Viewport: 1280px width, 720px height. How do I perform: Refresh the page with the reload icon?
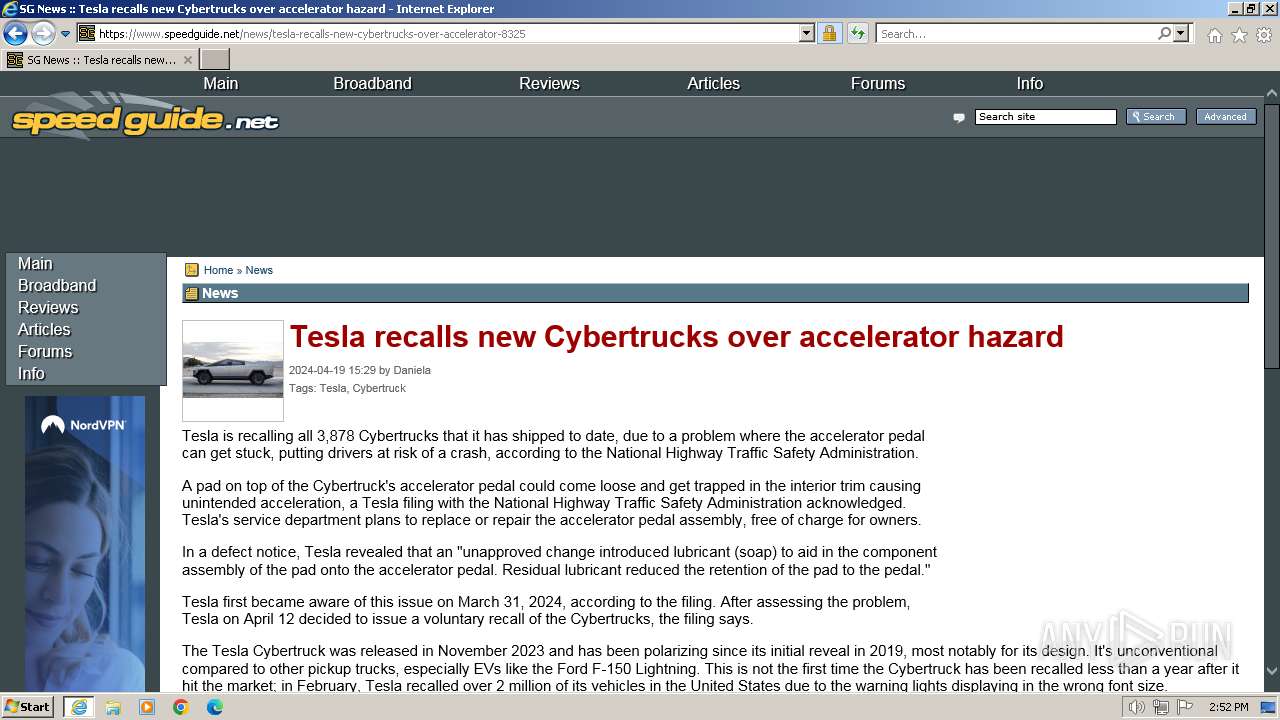pyautogui.click(x=857, y=33)
